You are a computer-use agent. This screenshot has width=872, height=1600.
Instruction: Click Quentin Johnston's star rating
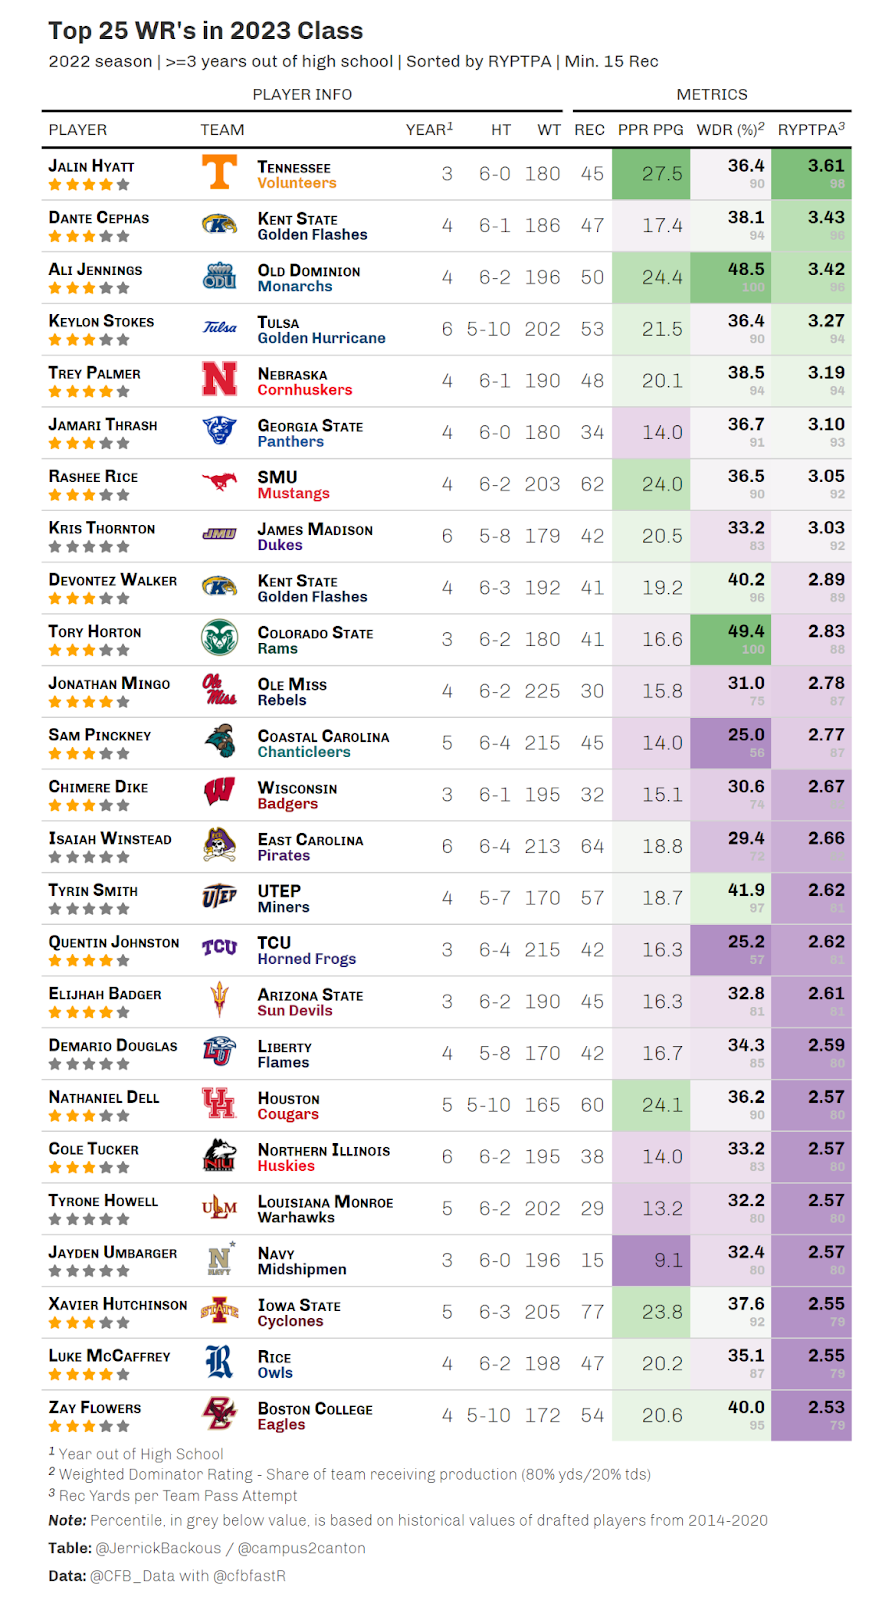click(89, 961)
